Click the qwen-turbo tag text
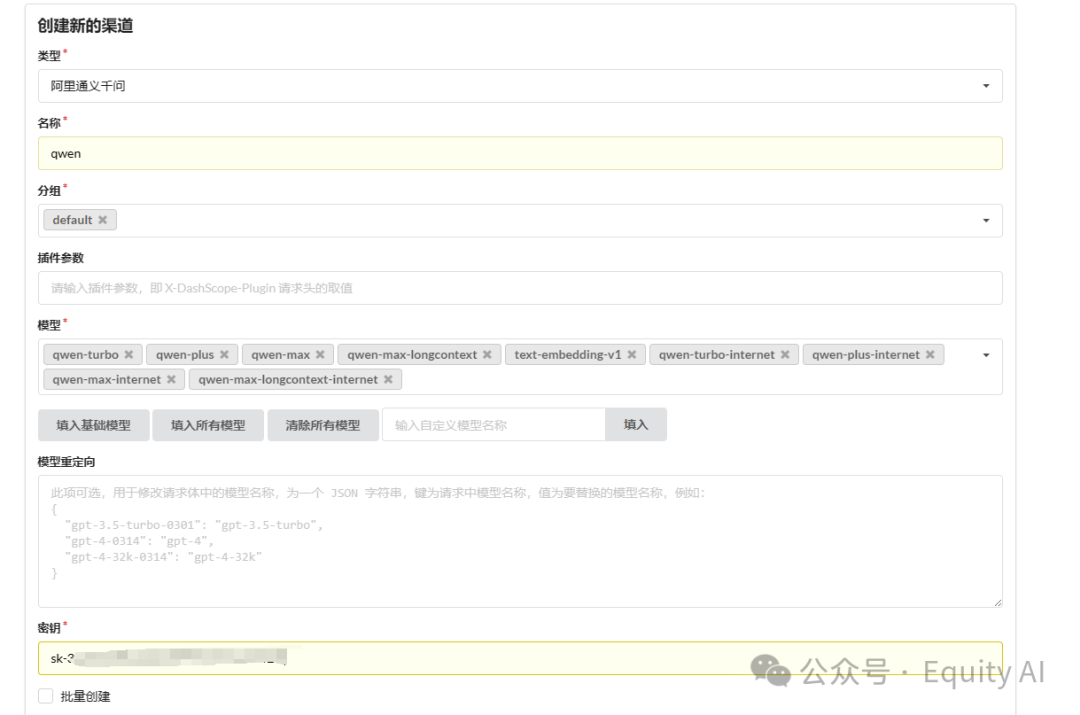Viewport: 1080px width, 715px height. point(85,355)
